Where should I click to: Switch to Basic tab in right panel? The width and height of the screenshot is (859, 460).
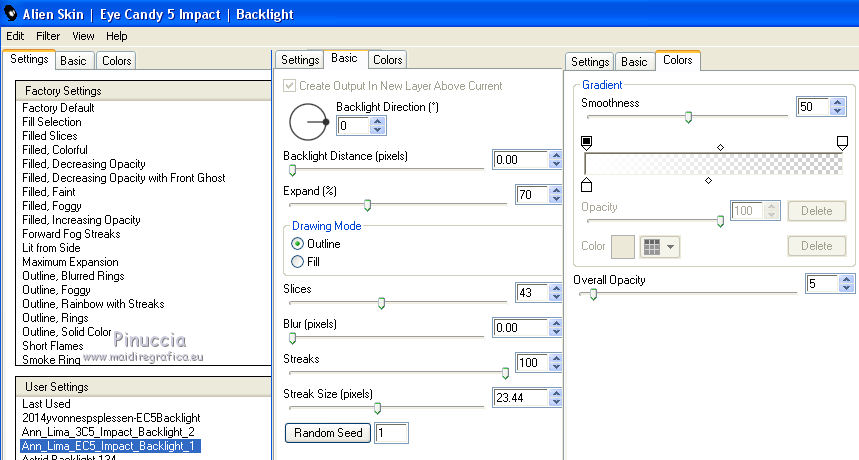pos(634,62)
